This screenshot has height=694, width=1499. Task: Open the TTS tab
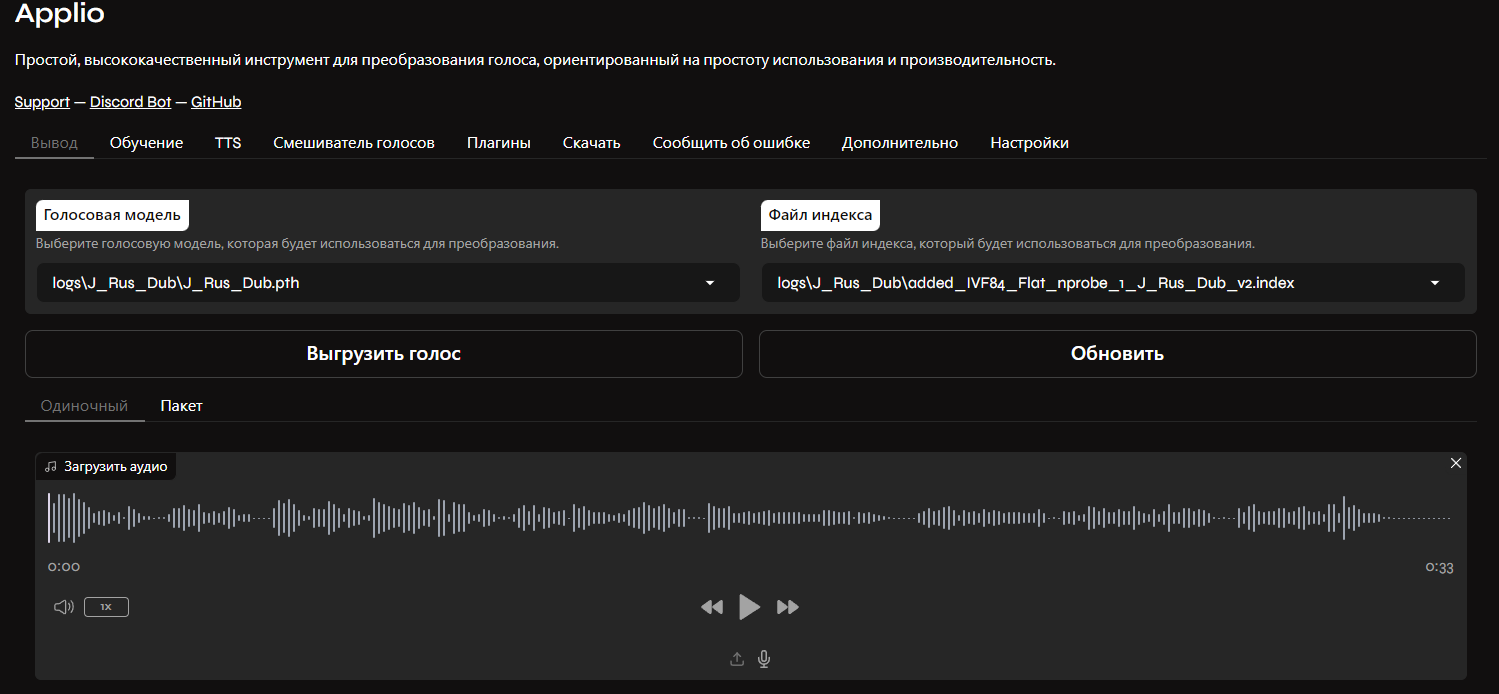228,143
